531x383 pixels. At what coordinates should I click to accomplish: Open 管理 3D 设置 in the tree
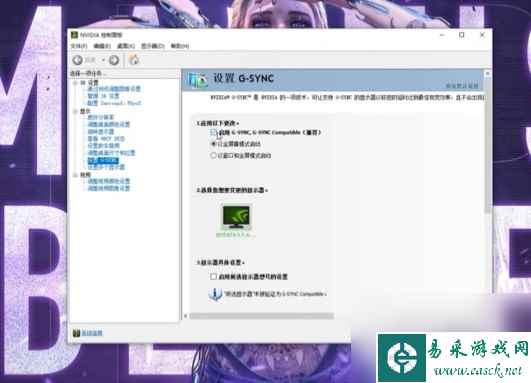pos(103,96)
